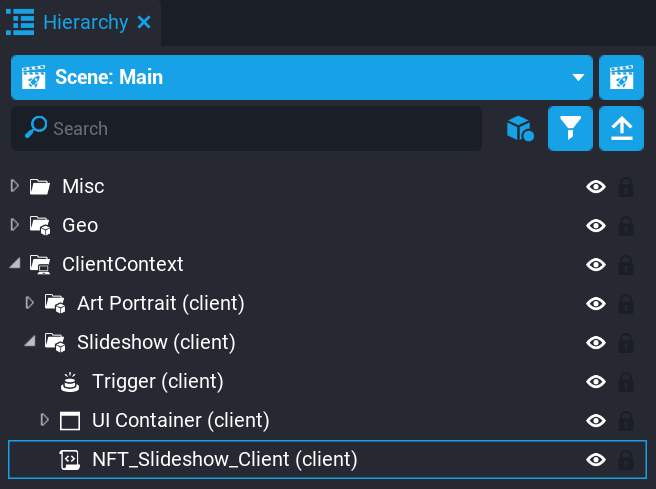Click the scene clapperboard button beside dropdown

click(x=621, y=77)
